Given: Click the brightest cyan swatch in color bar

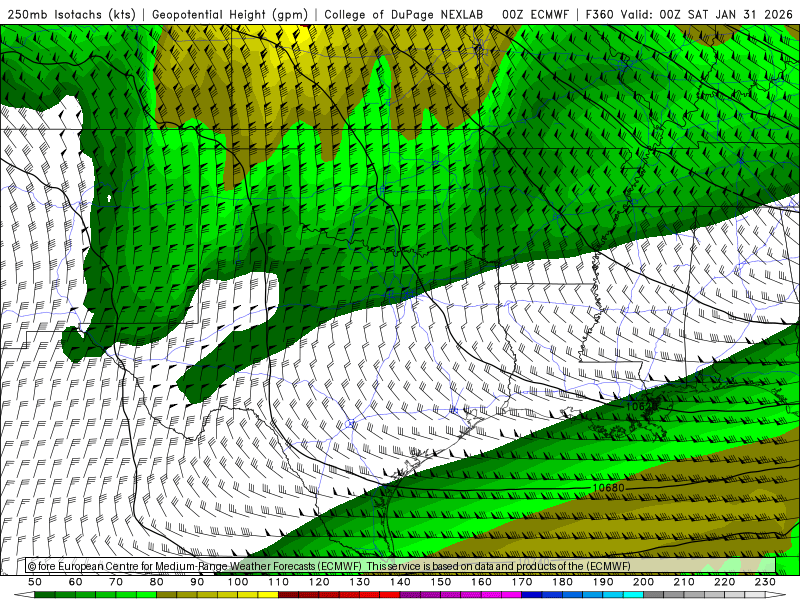Looking at the screenshot, I should (633, 595).
